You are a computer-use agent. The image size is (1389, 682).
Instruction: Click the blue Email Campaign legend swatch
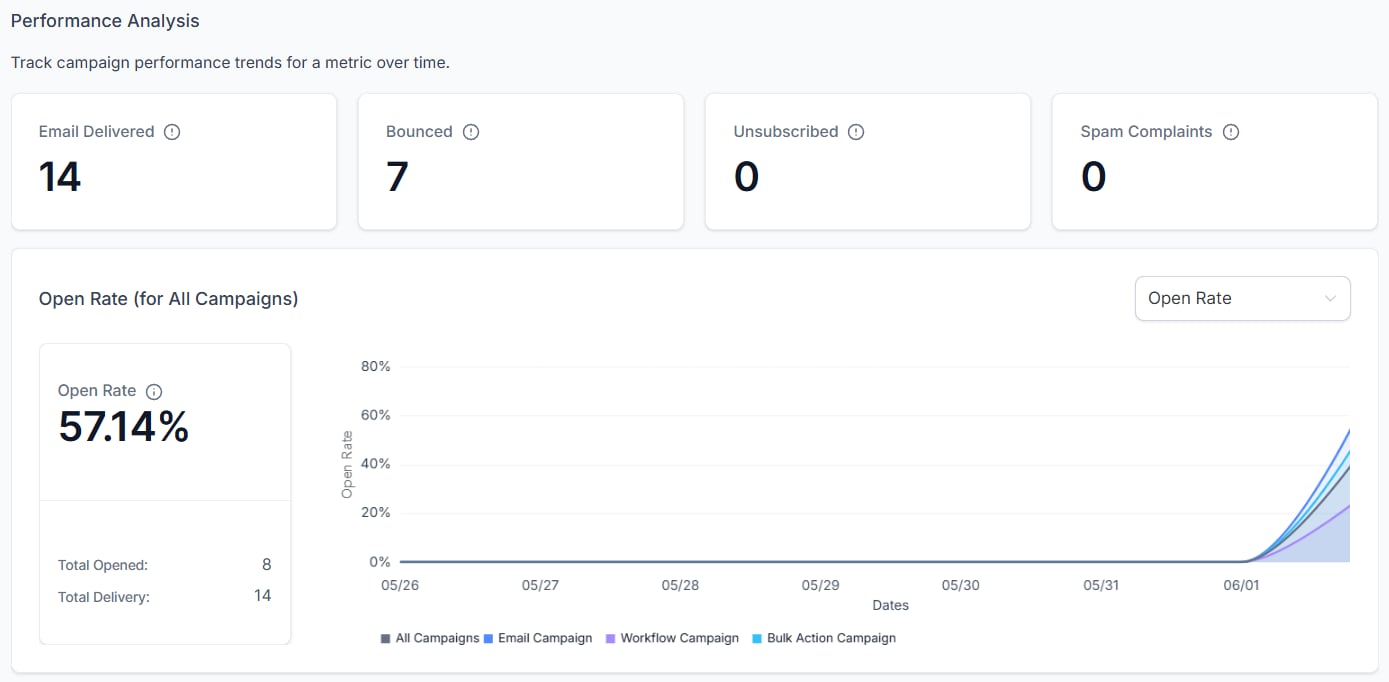[489, 638]
